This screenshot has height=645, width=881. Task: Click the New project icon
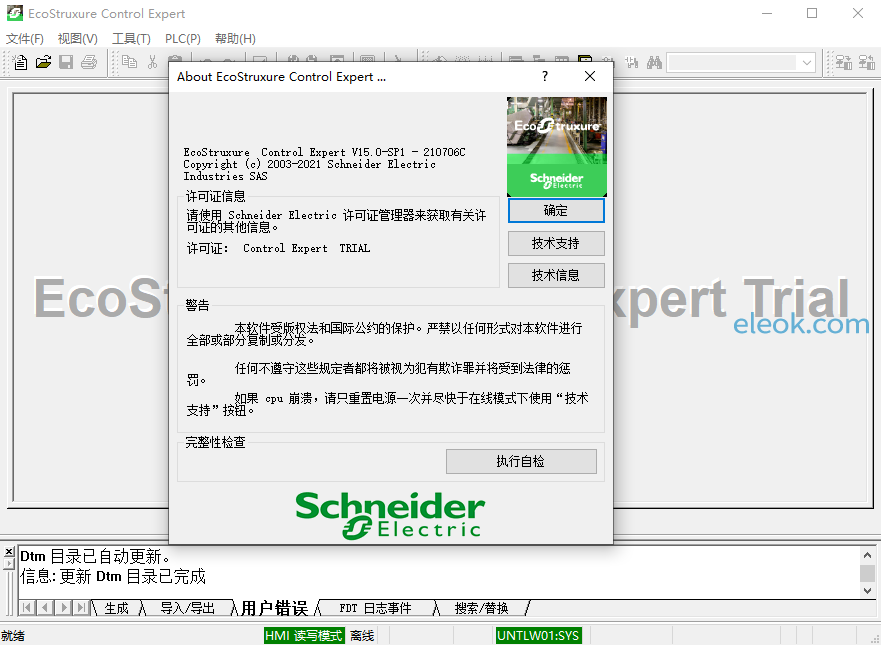(x=20, y=62)
